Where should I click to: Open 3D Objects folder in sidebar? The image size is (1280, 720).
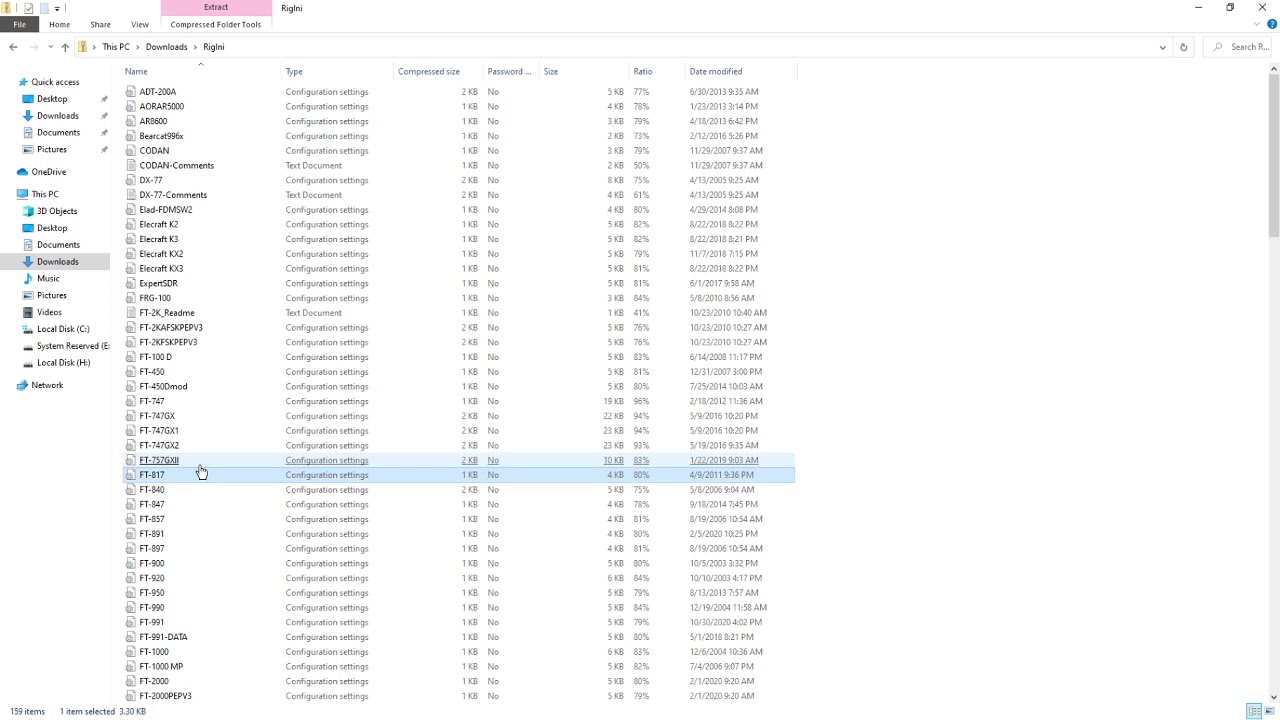tap(57, 211)
